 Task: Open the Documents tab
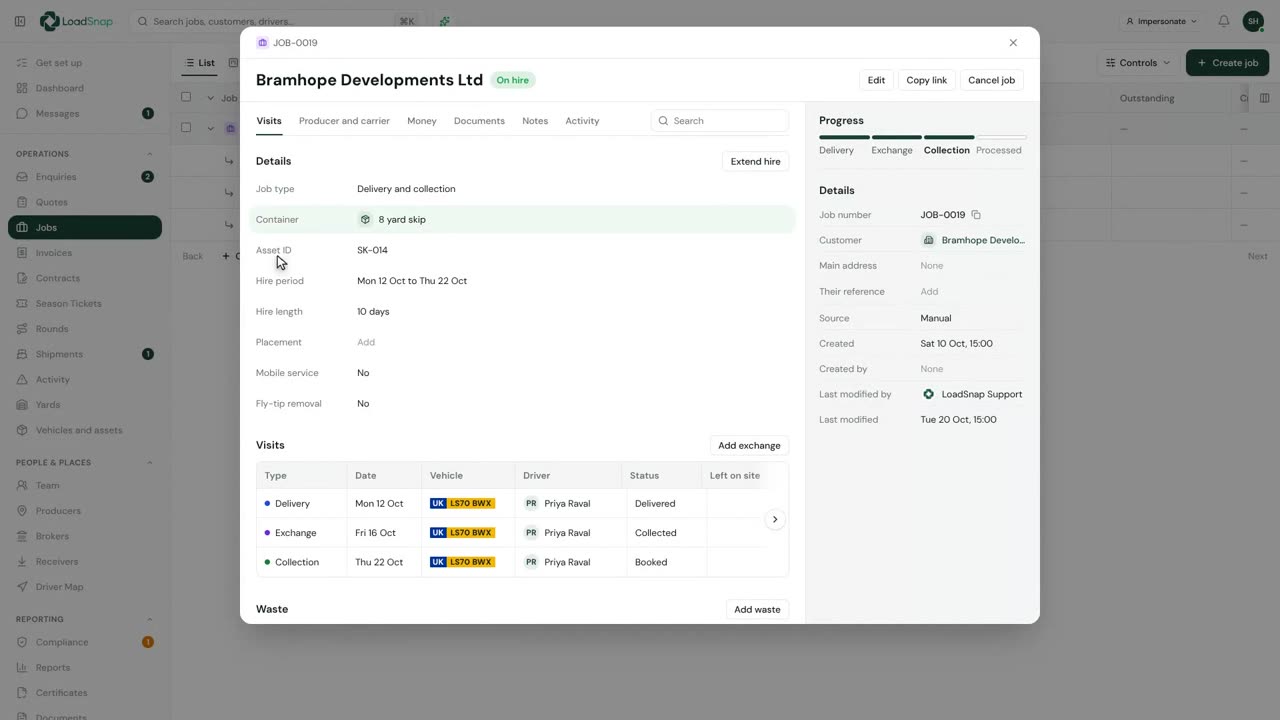pos(479,121)
